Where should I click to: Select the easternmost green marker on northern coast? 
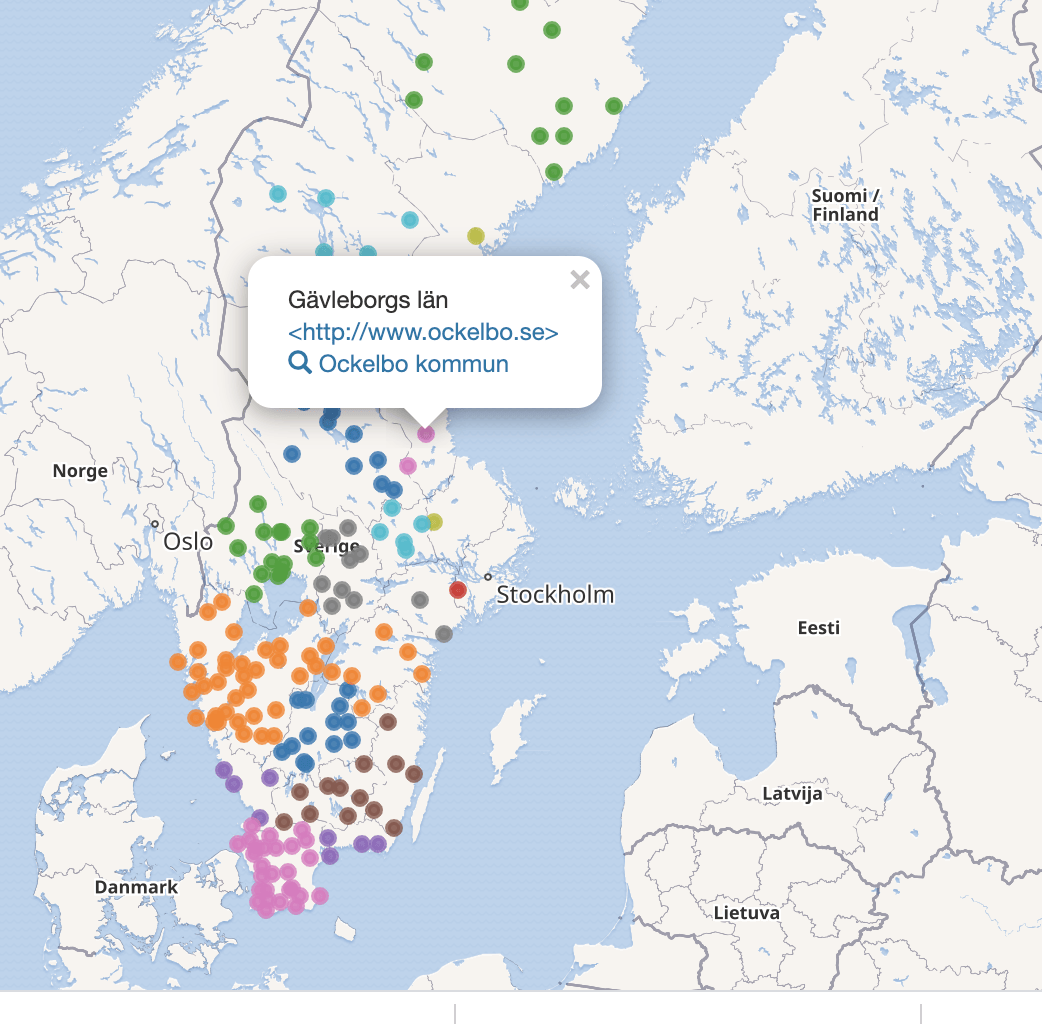click(614, 106)
